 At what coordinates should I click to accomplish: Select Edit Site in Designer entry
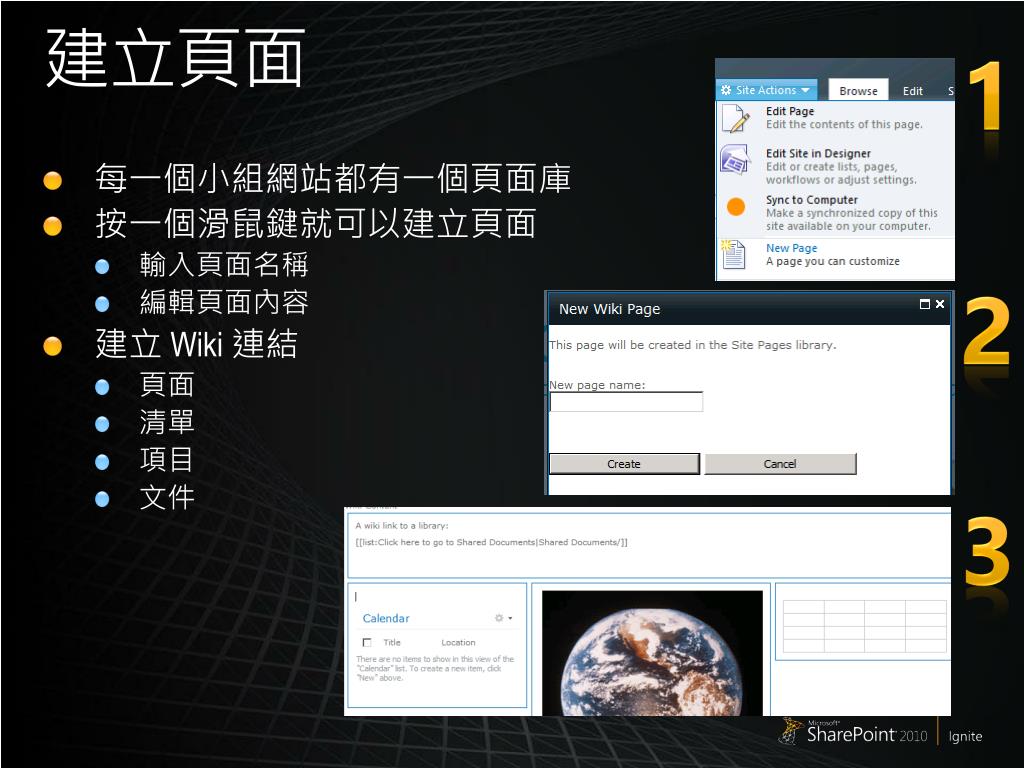818,153
